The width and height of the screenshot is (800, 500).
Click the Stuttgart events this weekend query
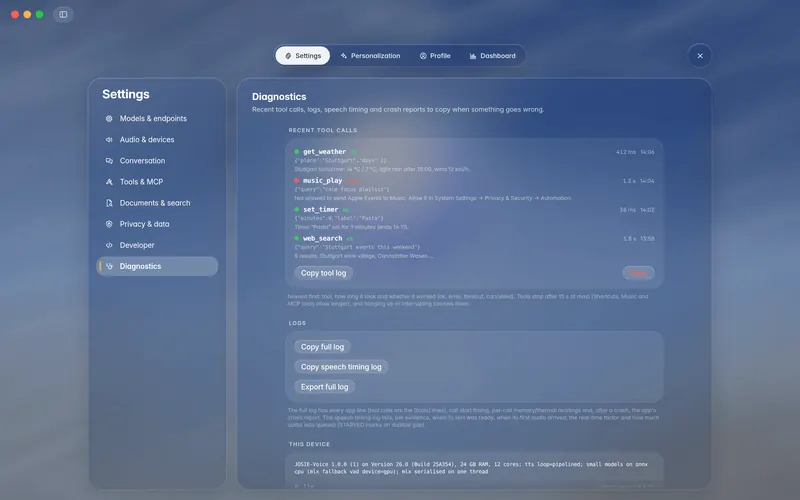(357, 247)
